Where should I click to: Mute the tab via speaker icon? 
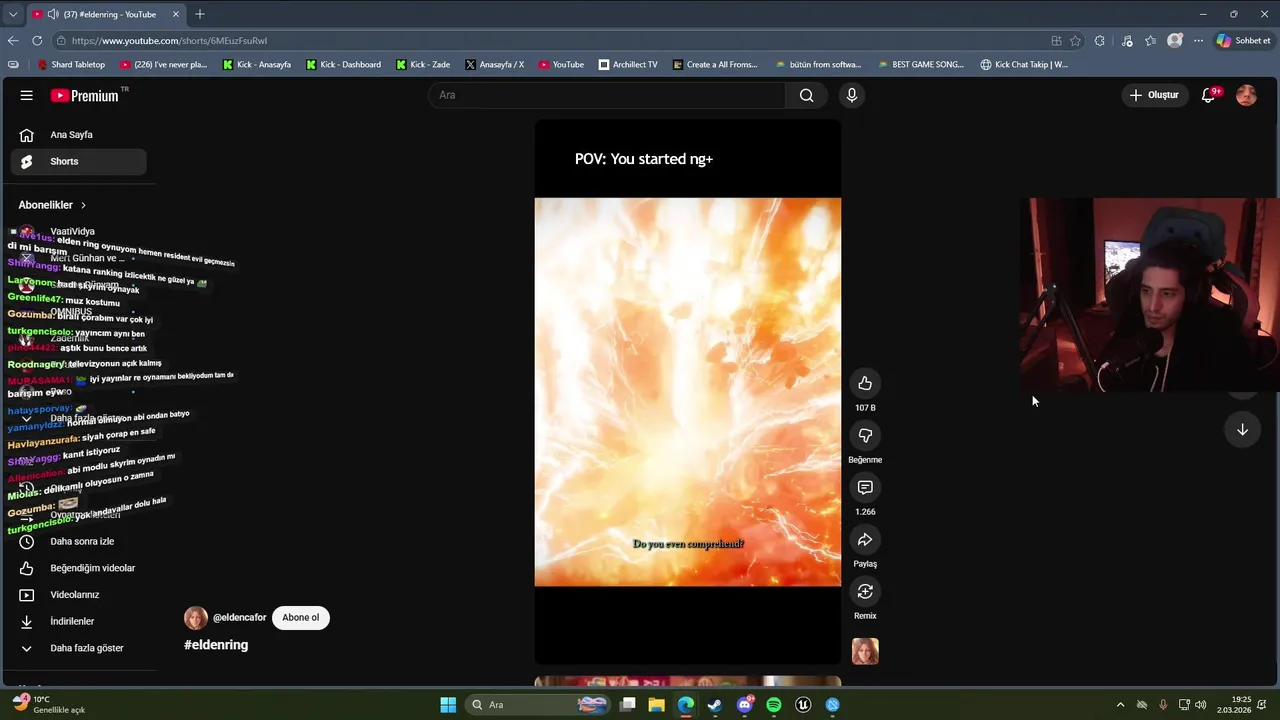click(52, 14)
